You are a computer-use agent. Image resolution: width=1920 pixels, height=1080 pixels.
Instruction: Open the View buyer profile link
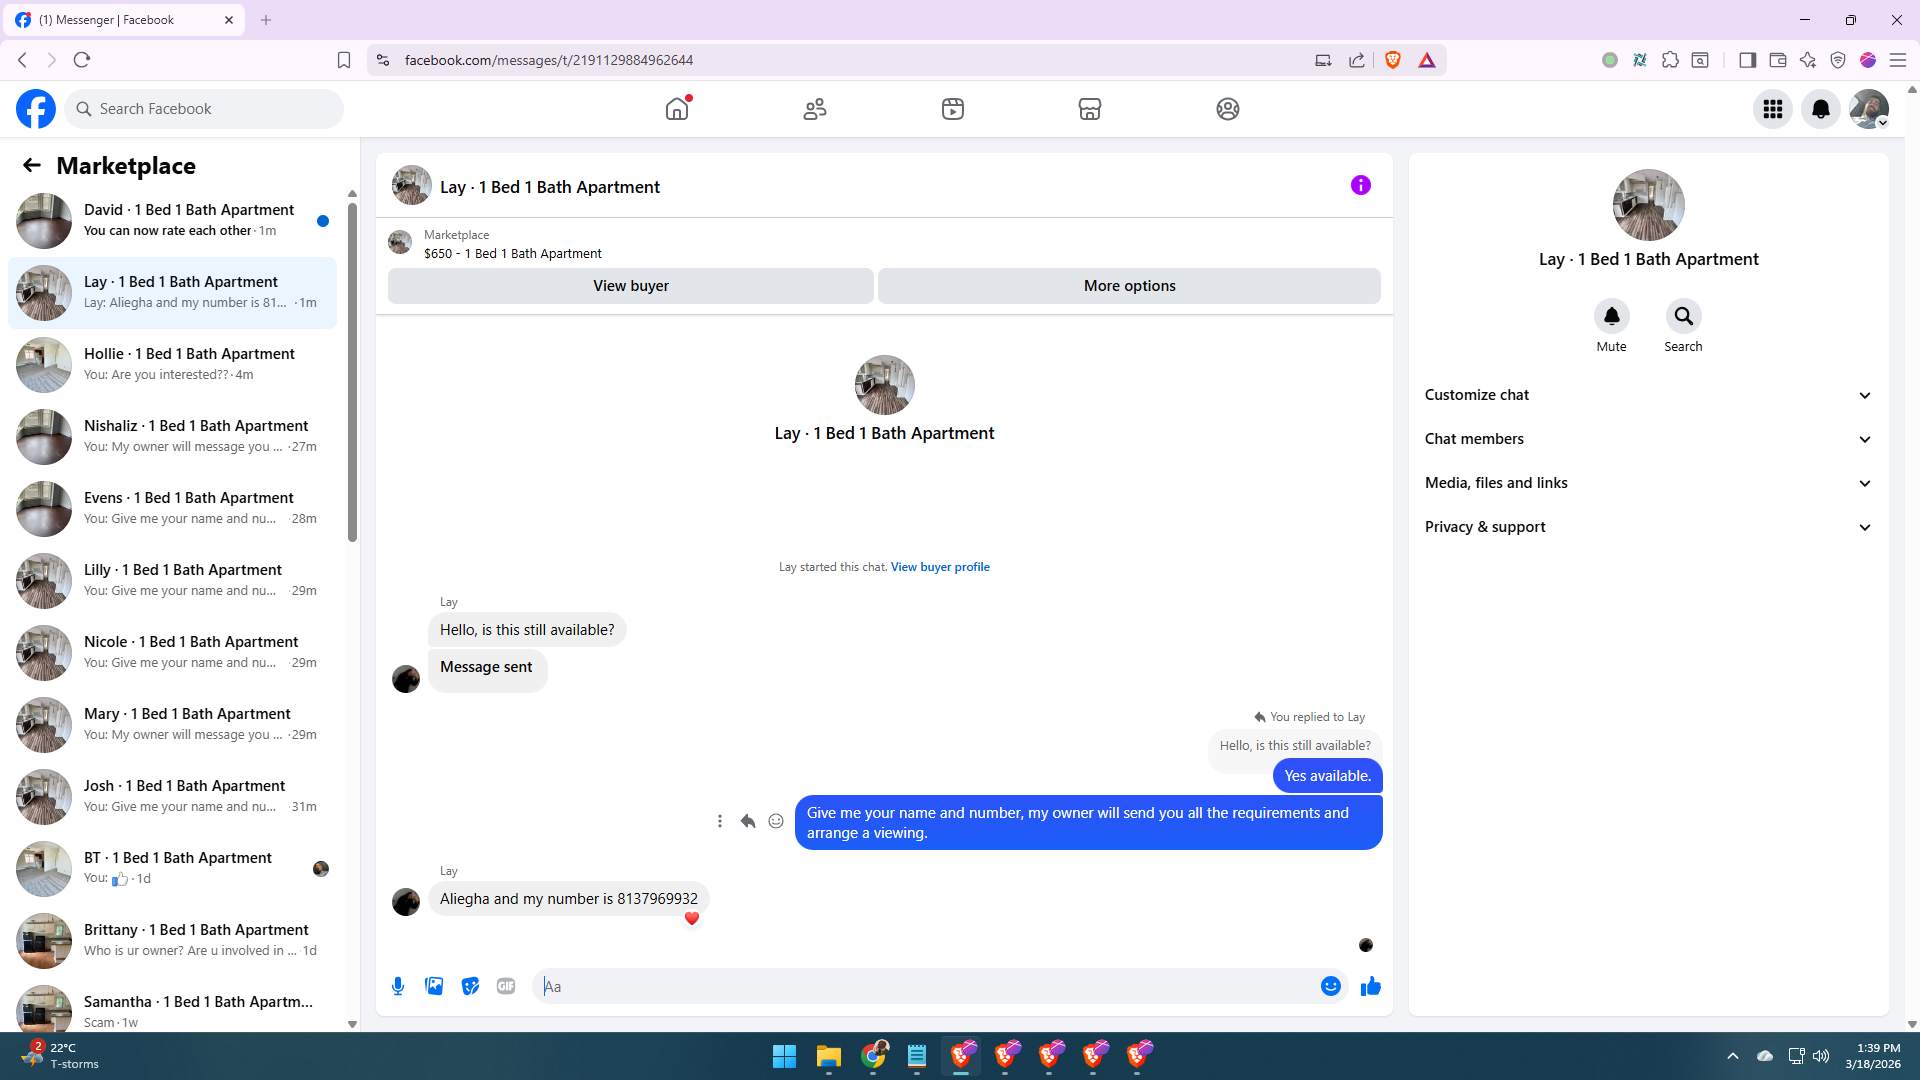point(940,567)
